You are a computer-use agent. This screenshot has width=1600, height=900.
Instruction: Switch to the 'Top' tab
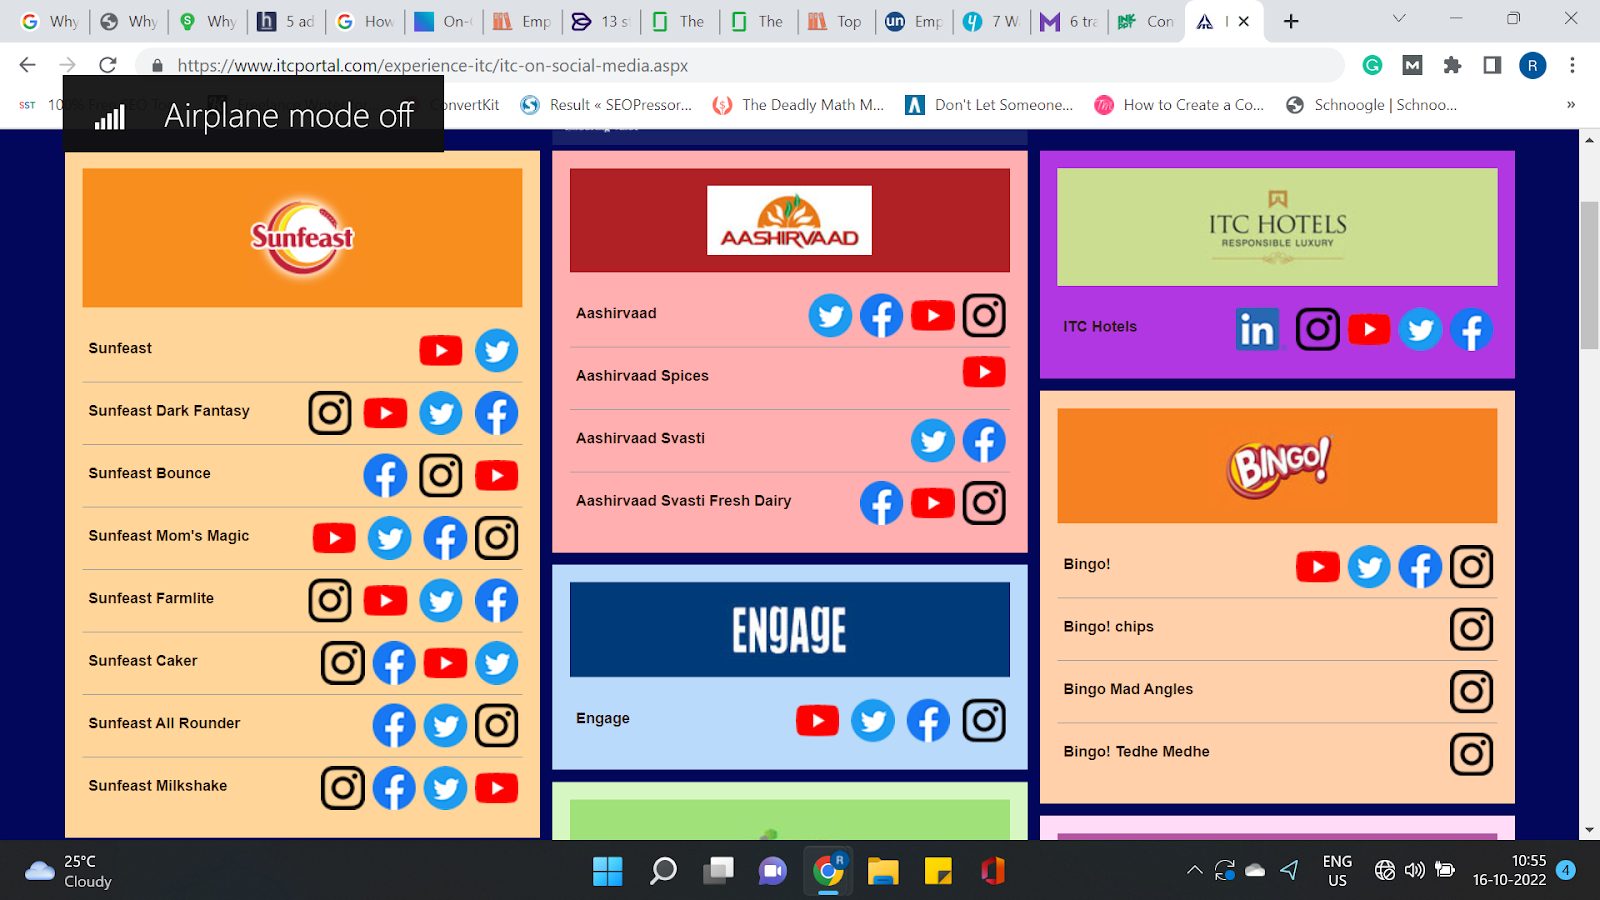[x=836, y=21]
